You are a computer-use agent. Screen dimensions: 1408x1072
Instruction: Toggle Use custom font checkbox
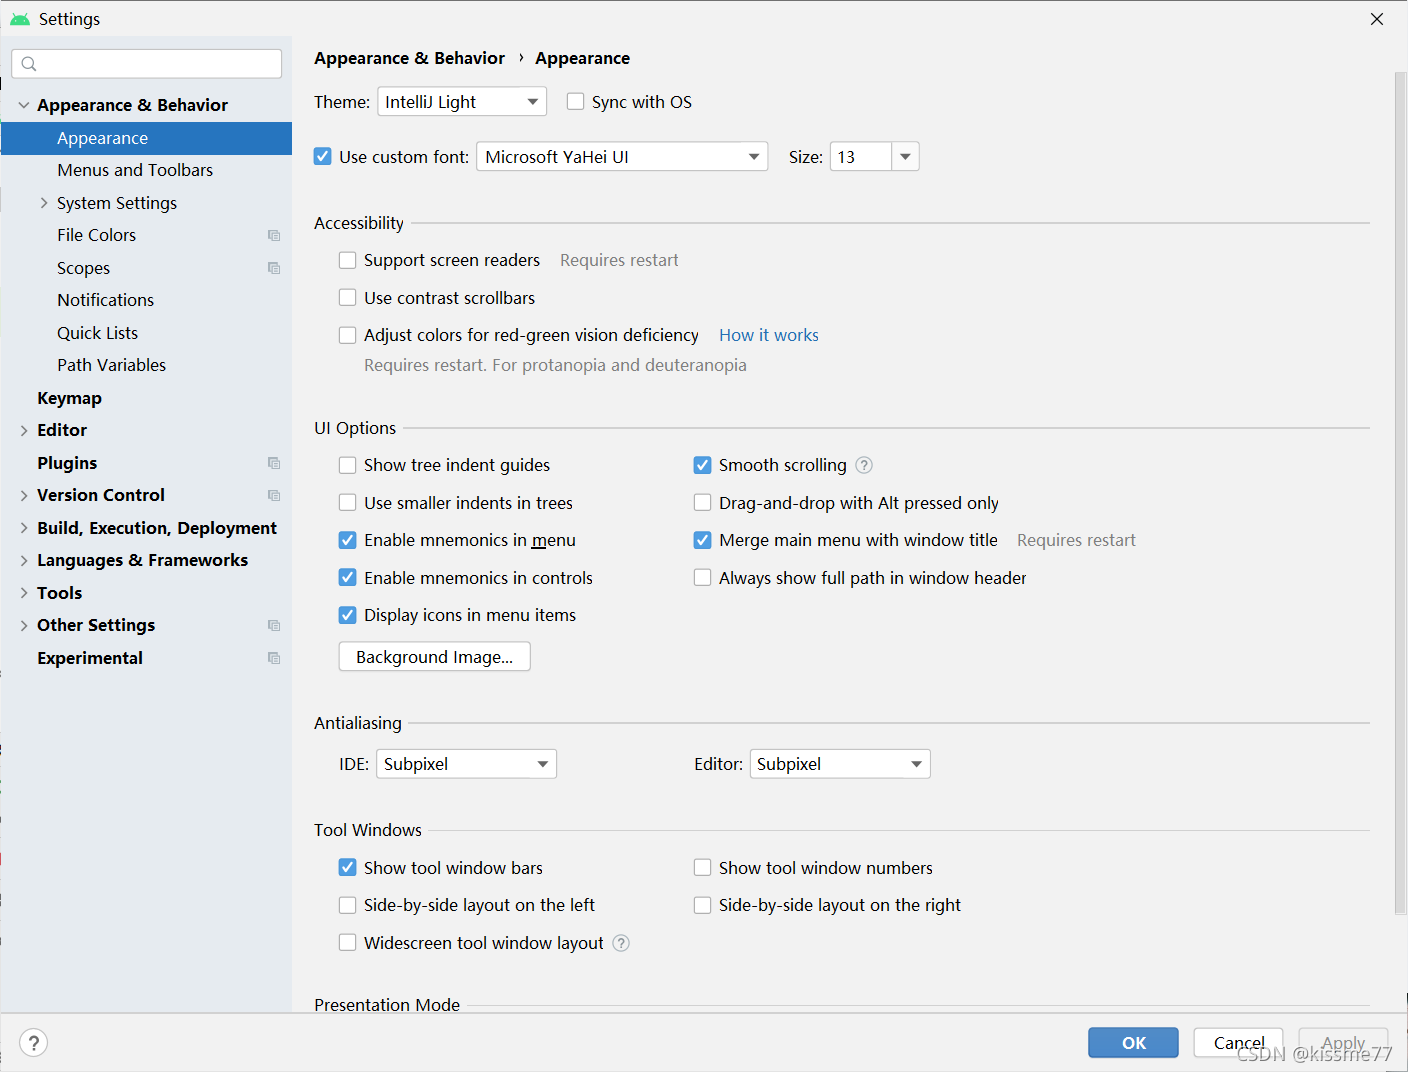pos(322,156)
